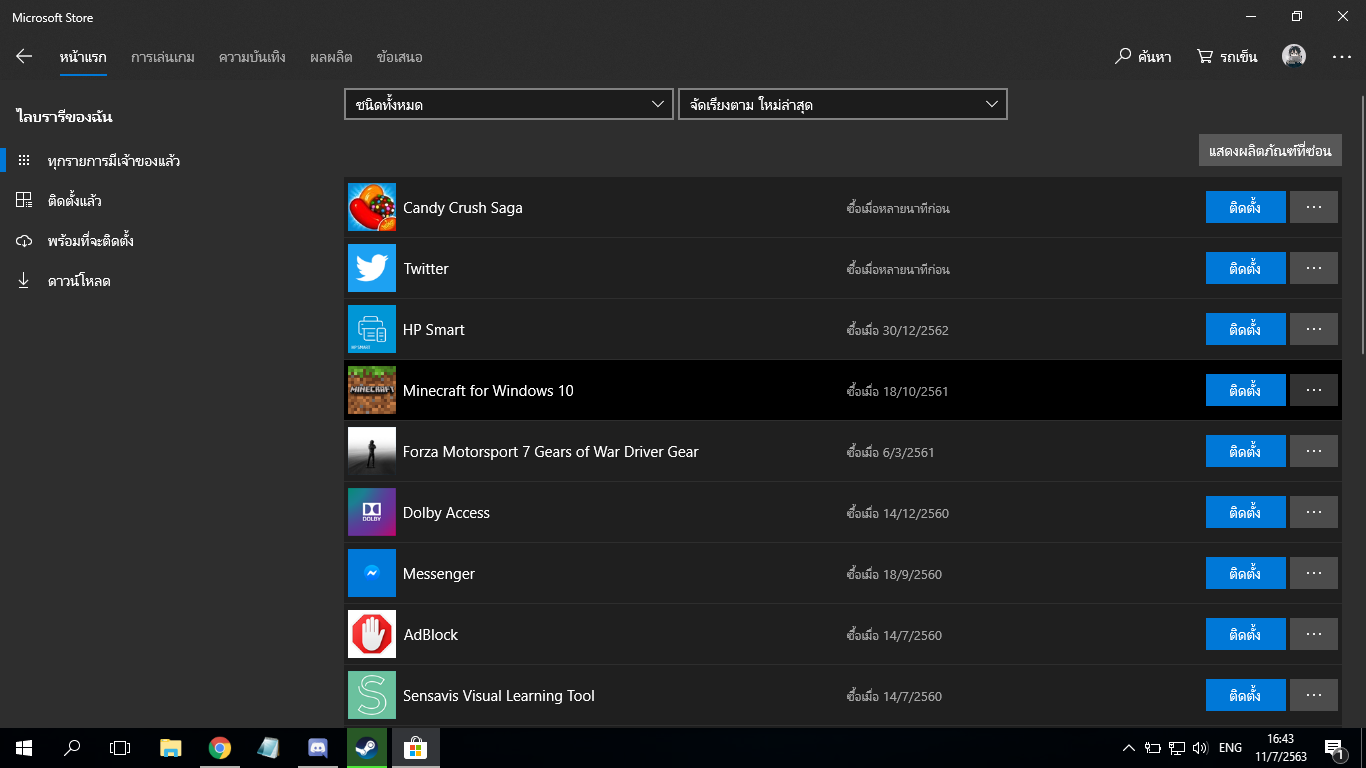Select ดาวน์โหลด in the library sidebar
Screen dimensions: 1366x768
(x=172, y=281)
